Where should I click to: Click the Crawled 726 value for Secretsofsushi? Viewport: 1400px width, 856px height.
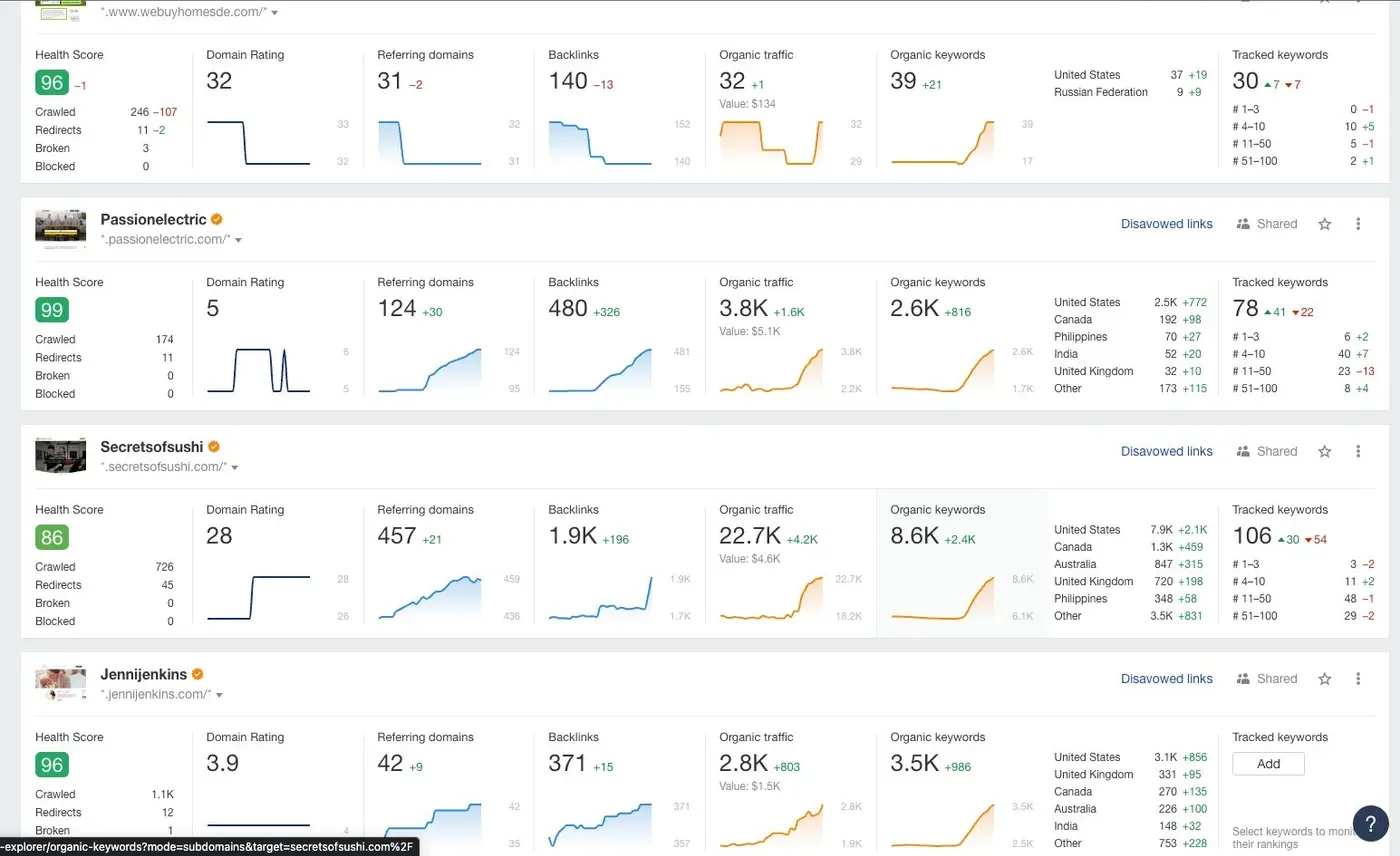(x=164, y=567)
